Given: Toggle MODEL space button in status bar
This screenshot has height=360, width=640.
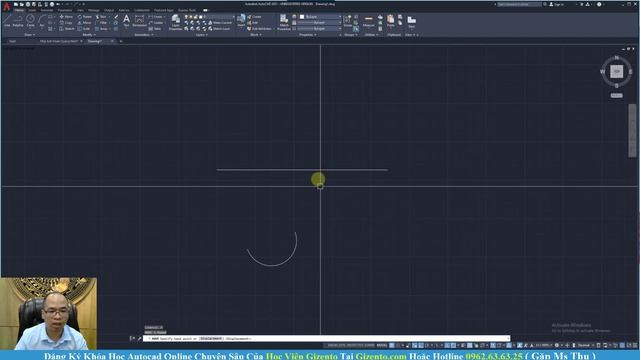Looking at the screenshot, I should point(382,345).
